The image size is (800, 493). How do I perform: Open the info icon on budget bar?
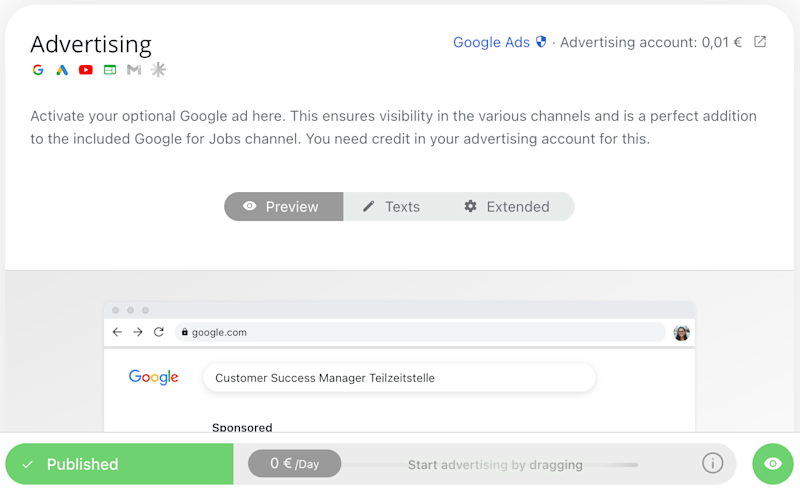[x=712, y=463]
